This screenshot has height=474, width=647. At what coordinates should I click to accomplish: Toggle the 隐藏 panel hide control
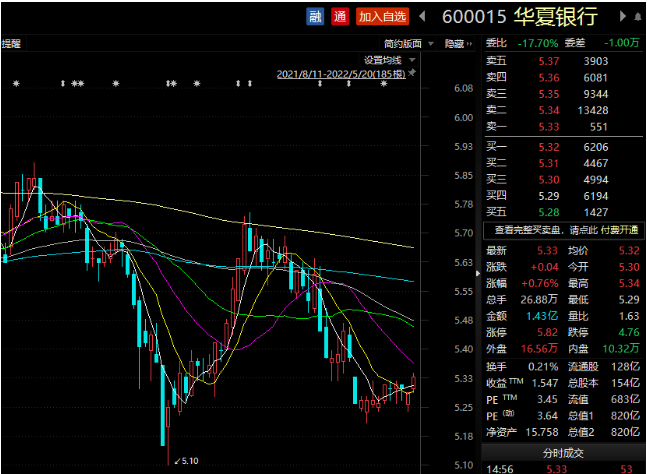point(456,44)
